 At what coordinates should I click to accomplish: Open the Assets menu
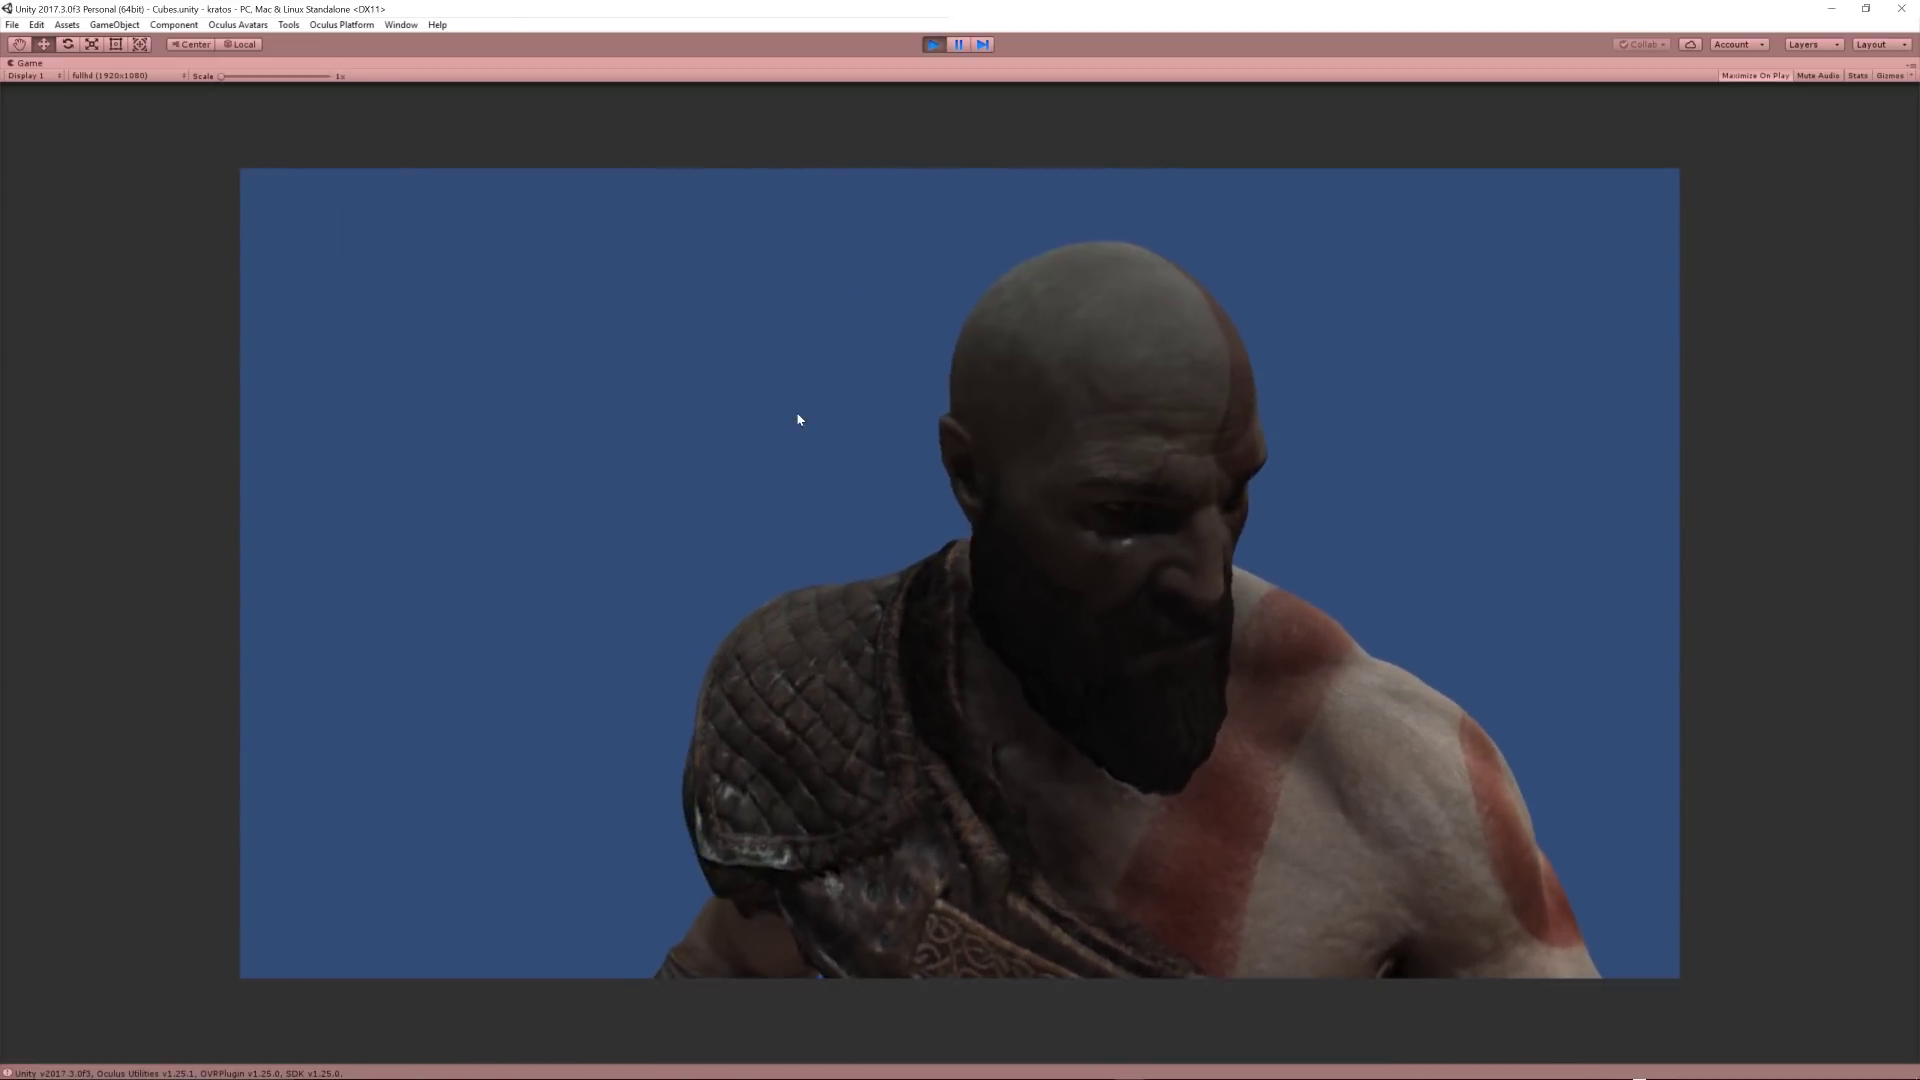click(67, 25)
